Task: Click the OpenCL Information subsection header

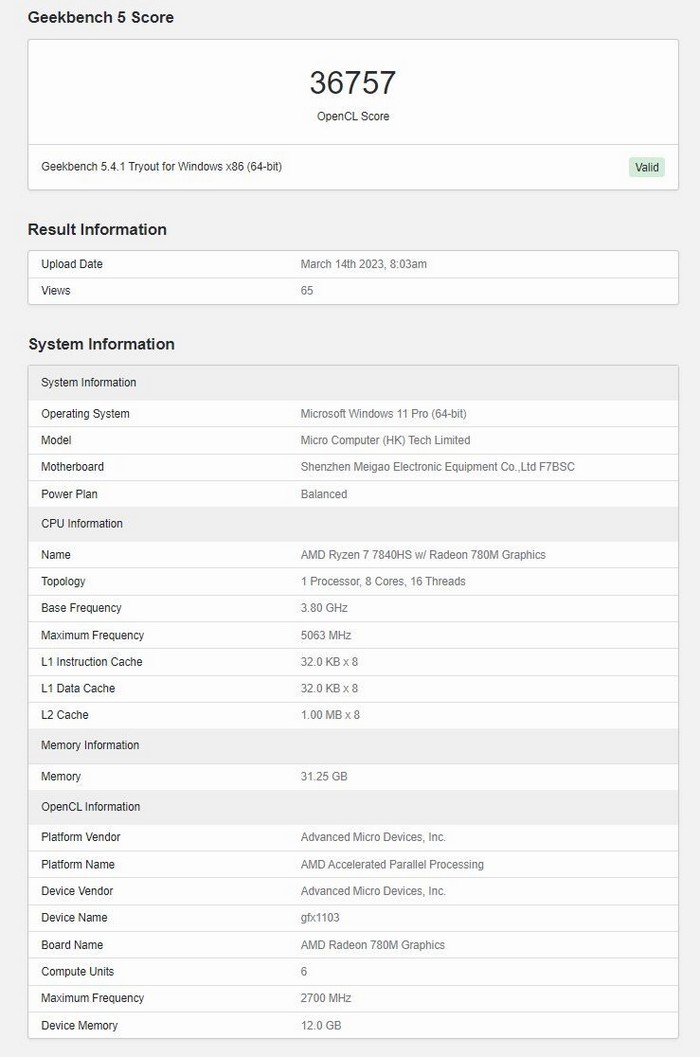Action: (x=91, y=807)
